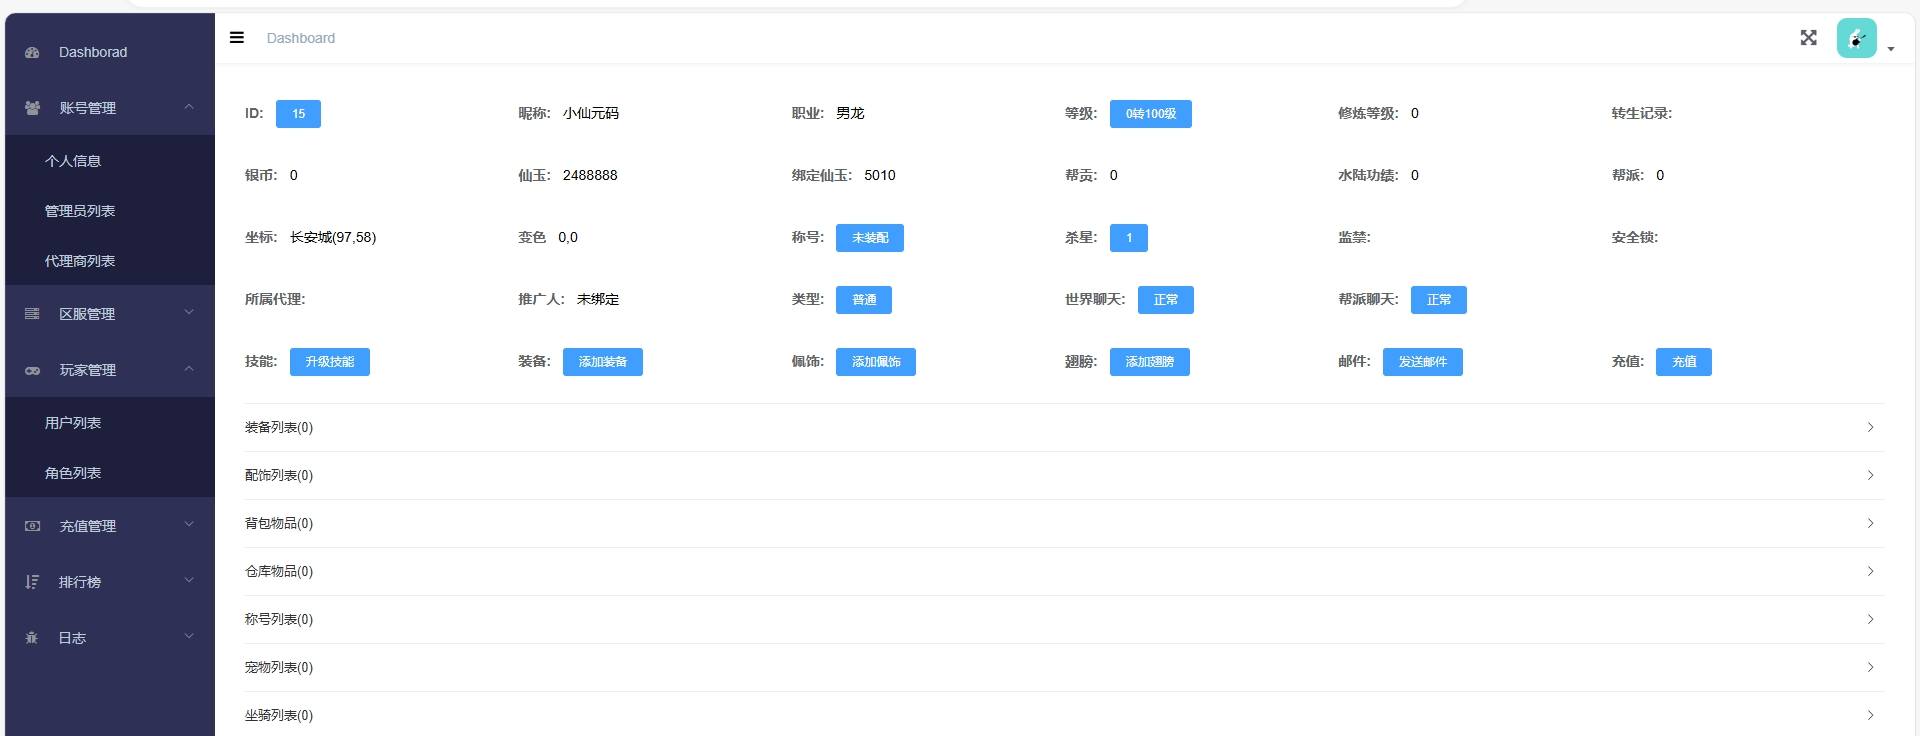Toggle sidebar with hamburger menu icon
Screen dimensions: 1920x736
click(x=237, y=38)
